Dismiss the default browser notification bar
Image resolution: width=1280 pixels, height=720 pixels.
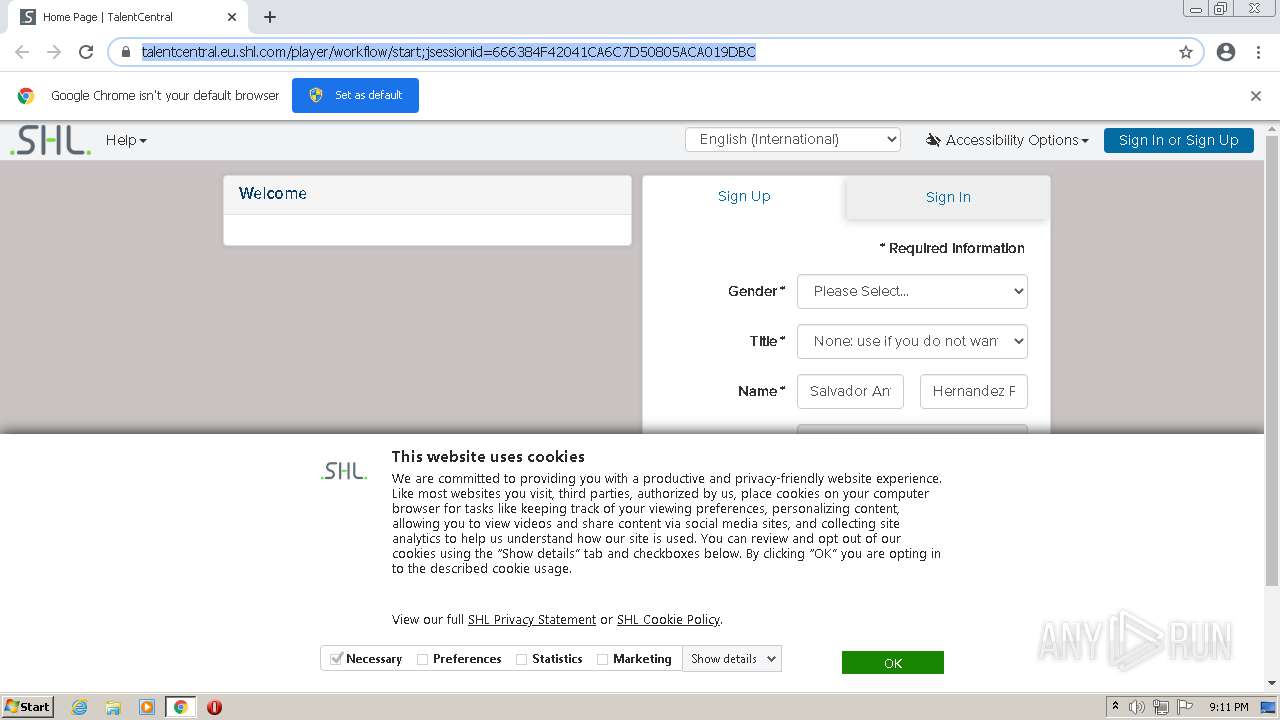(1256, 96)
